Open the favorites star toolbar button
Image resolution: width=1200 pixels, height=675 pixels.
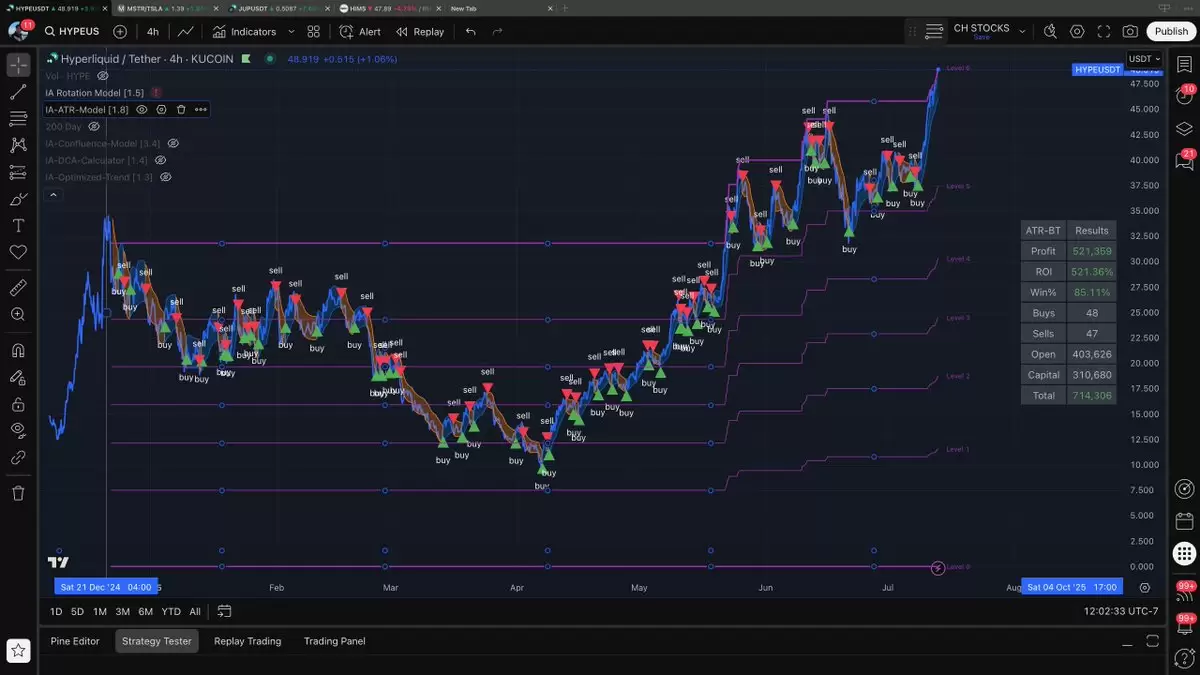18,650
